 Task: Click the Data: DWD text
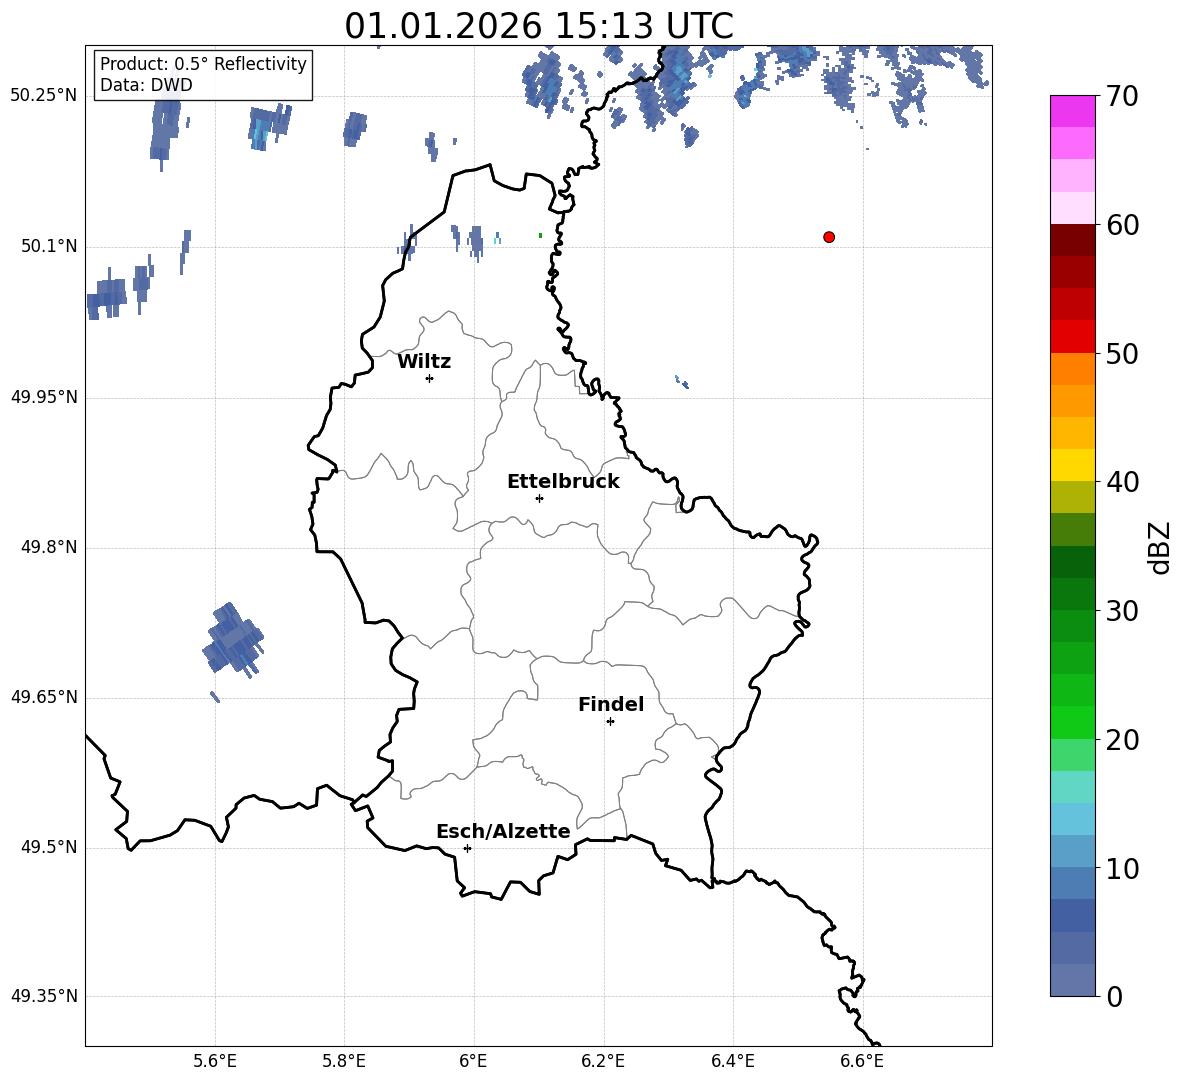click(146, 85)
